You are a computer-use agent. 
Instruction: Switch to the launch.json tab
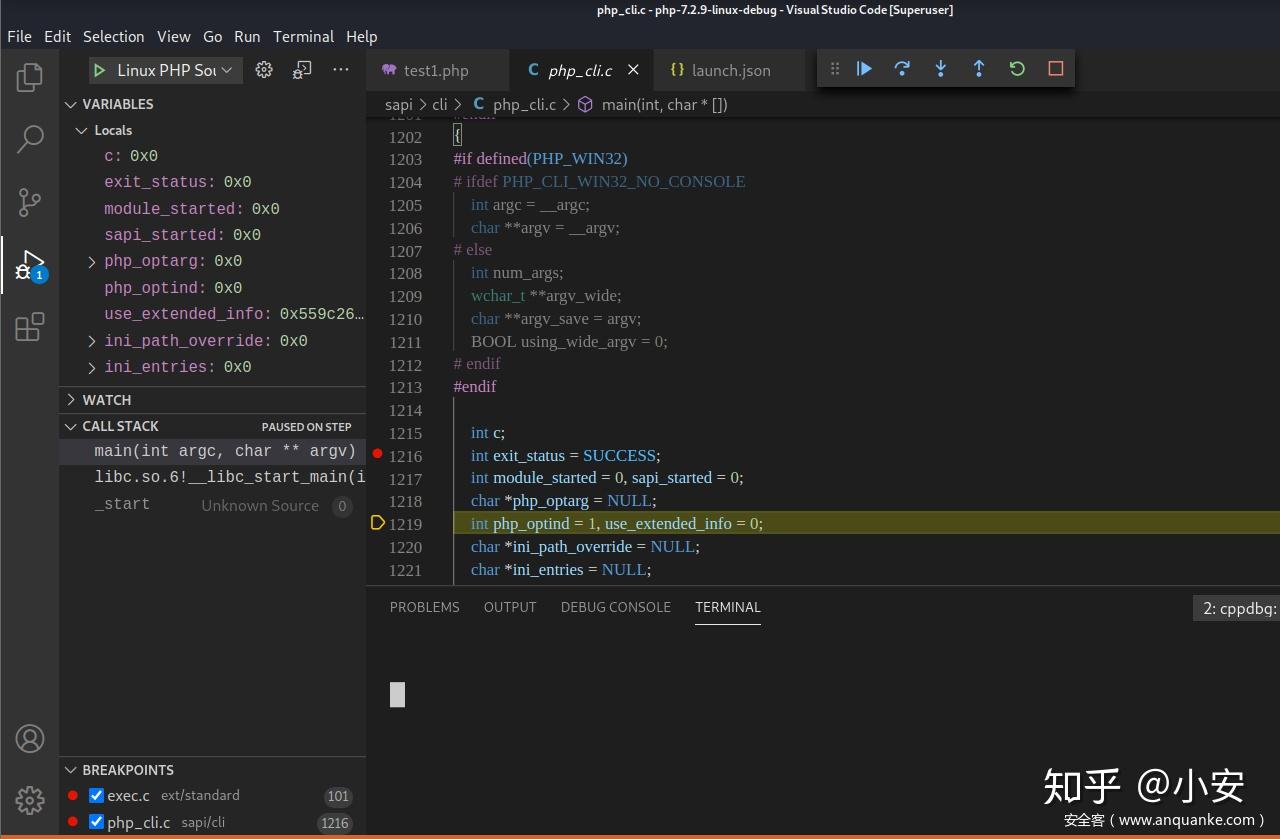click(x=730, y=70)
